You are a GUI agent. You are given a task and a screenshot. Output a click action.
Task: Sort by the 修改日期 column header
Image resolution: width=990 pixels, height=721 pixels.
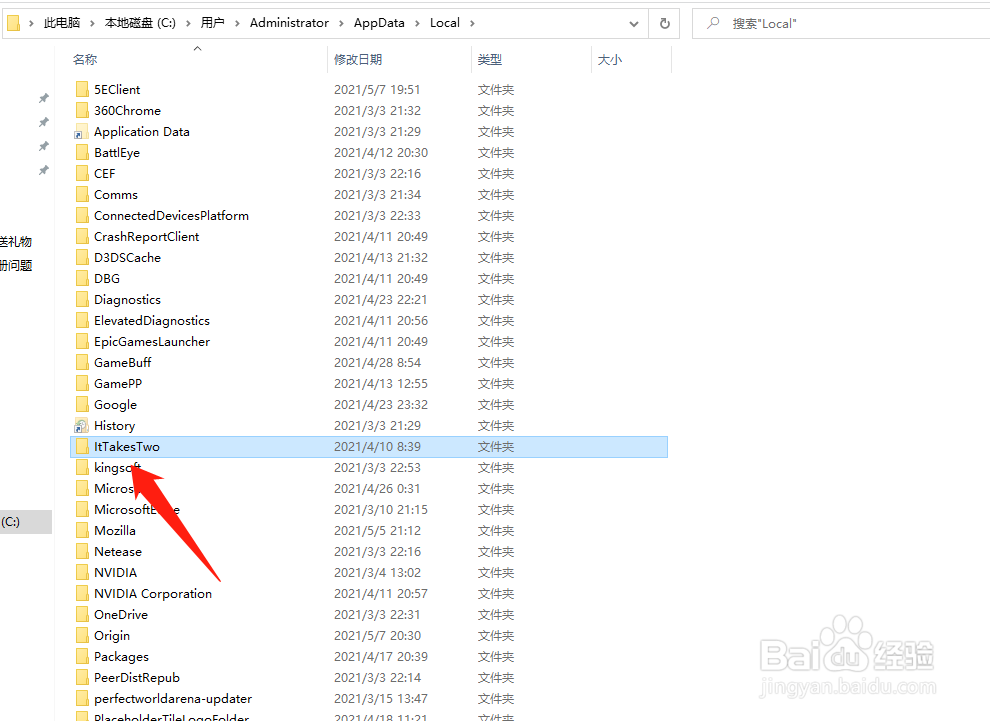(358, 59)
